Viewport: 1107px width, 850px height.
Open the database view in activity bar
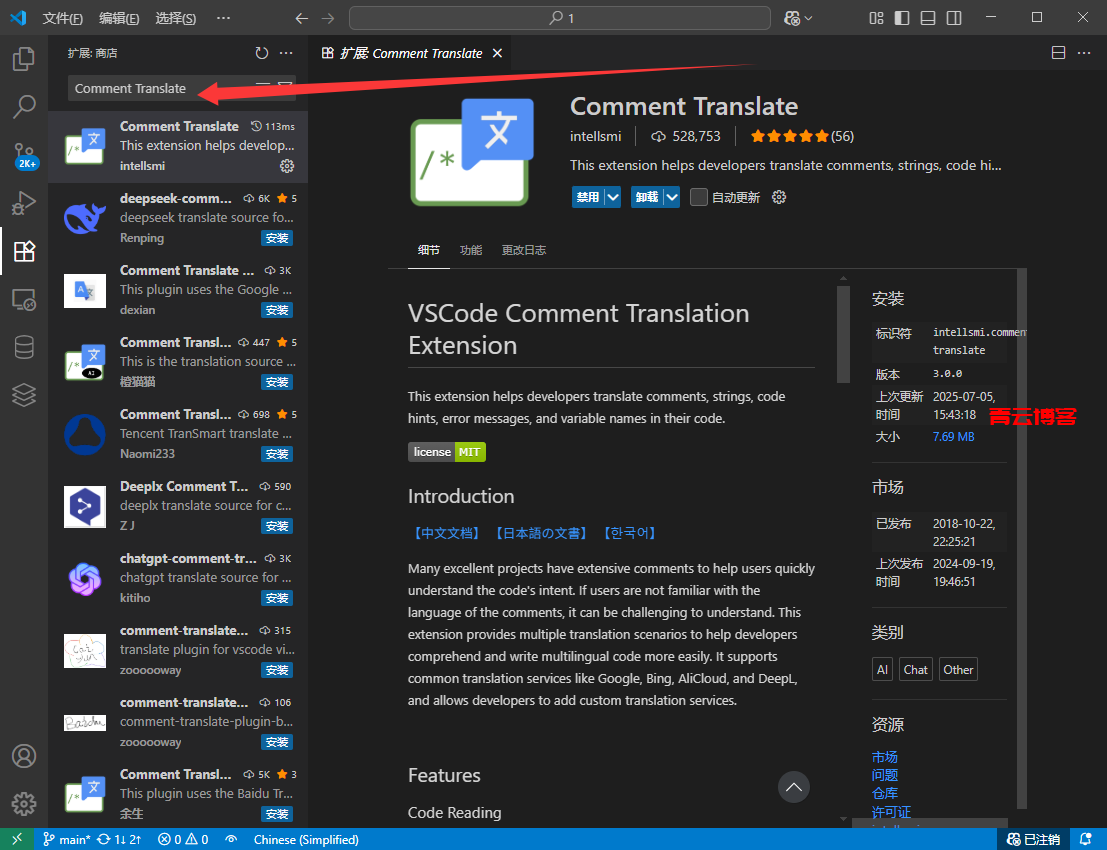click(24, 347)
